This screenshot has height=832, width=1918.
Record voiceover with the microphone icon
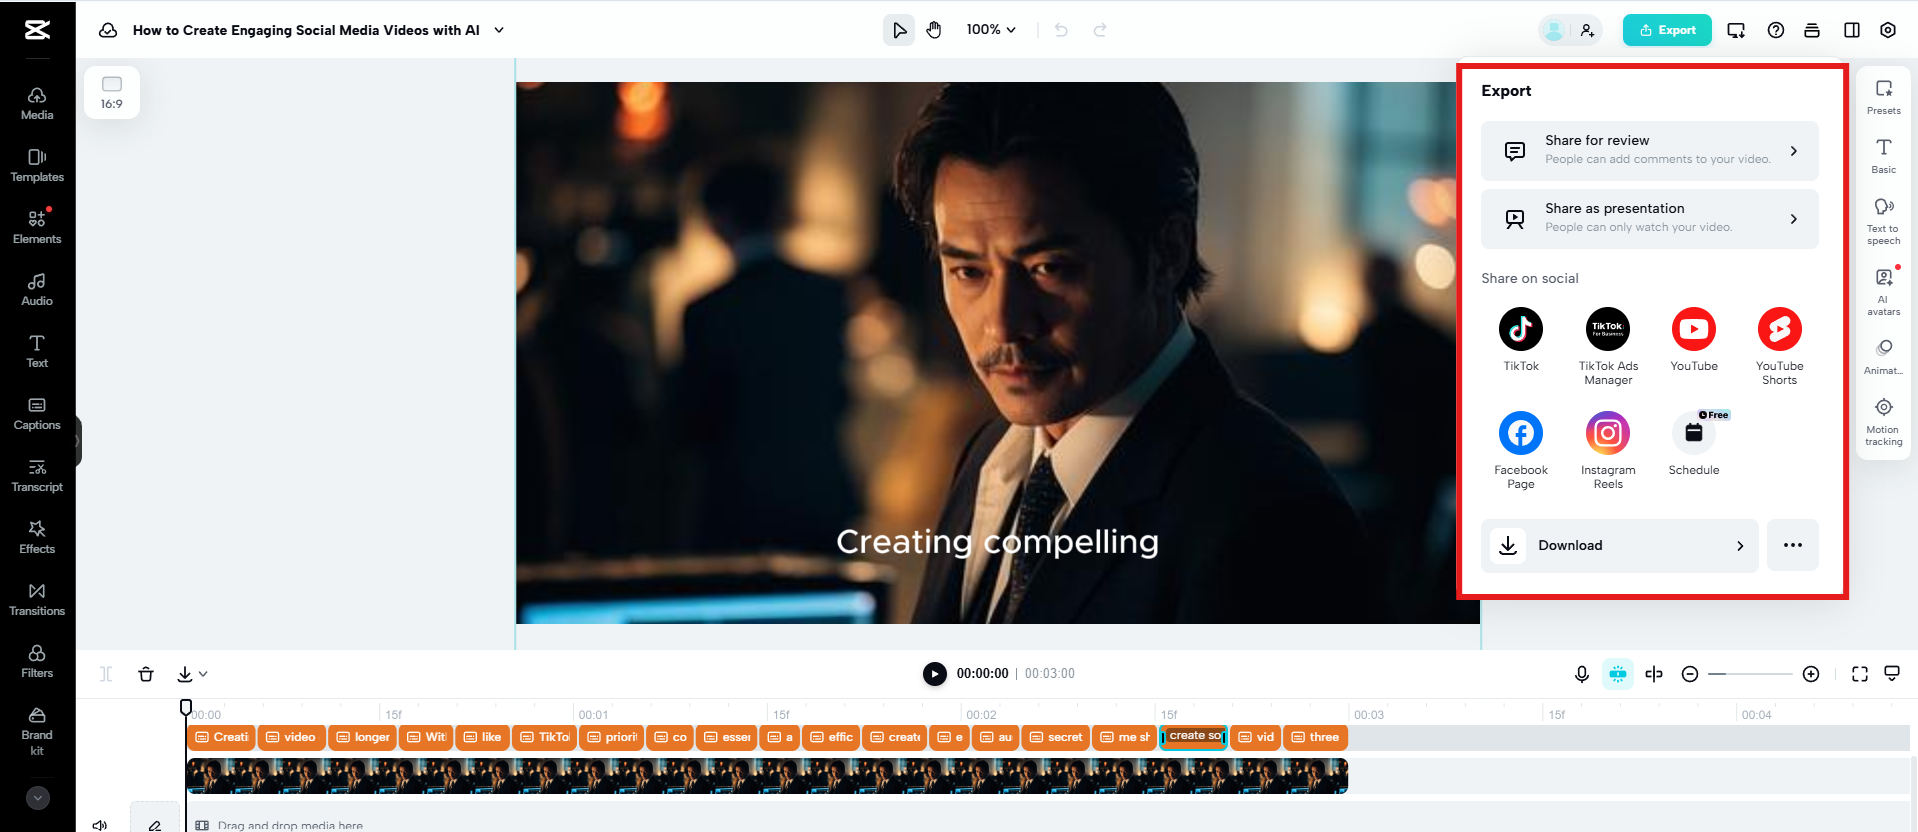pos(1582,674)
